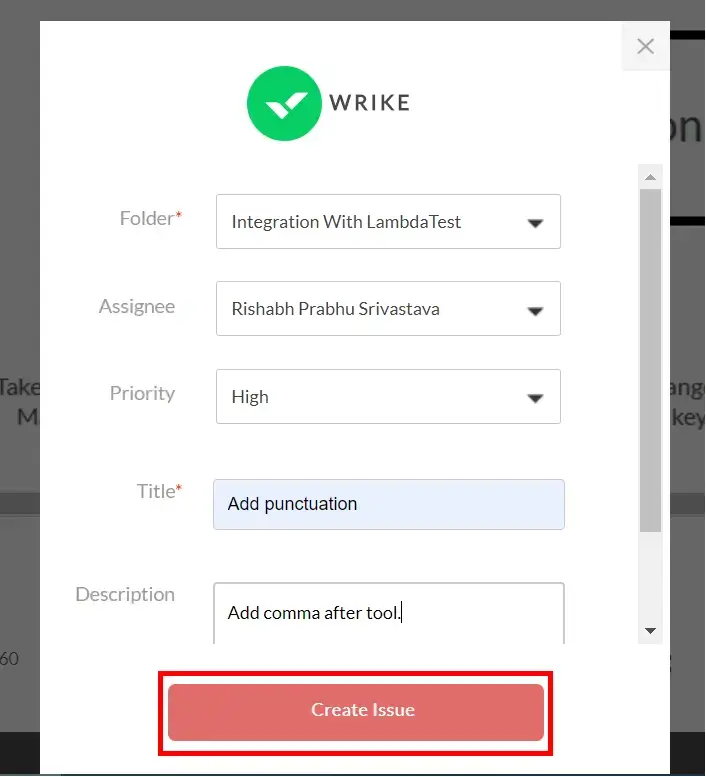
Task: Click the Folder dropdown arrow
Action: tap(535, 223)
